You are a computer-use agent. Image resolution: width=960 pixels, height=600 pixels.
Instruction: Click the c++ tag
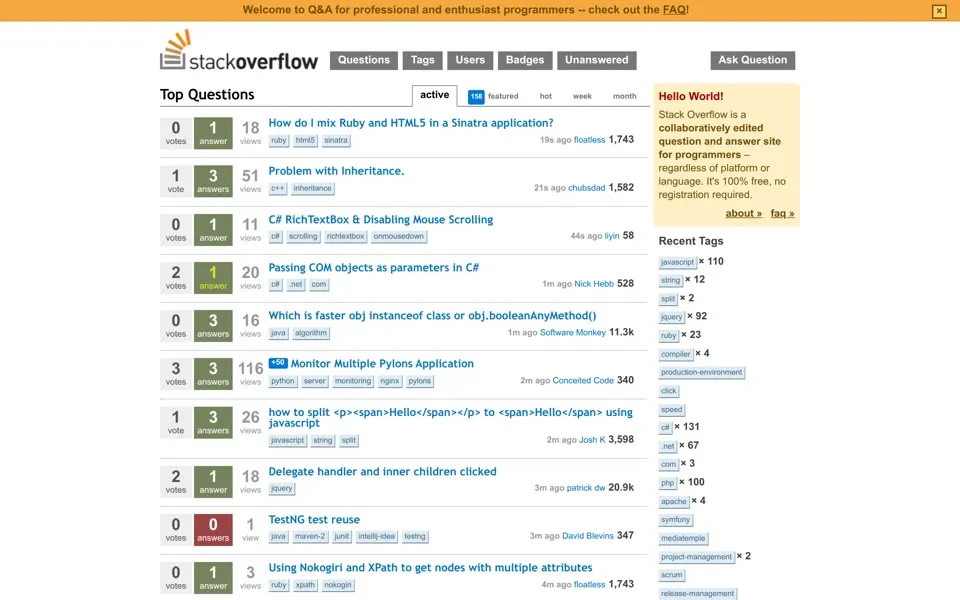click(277, 189)
